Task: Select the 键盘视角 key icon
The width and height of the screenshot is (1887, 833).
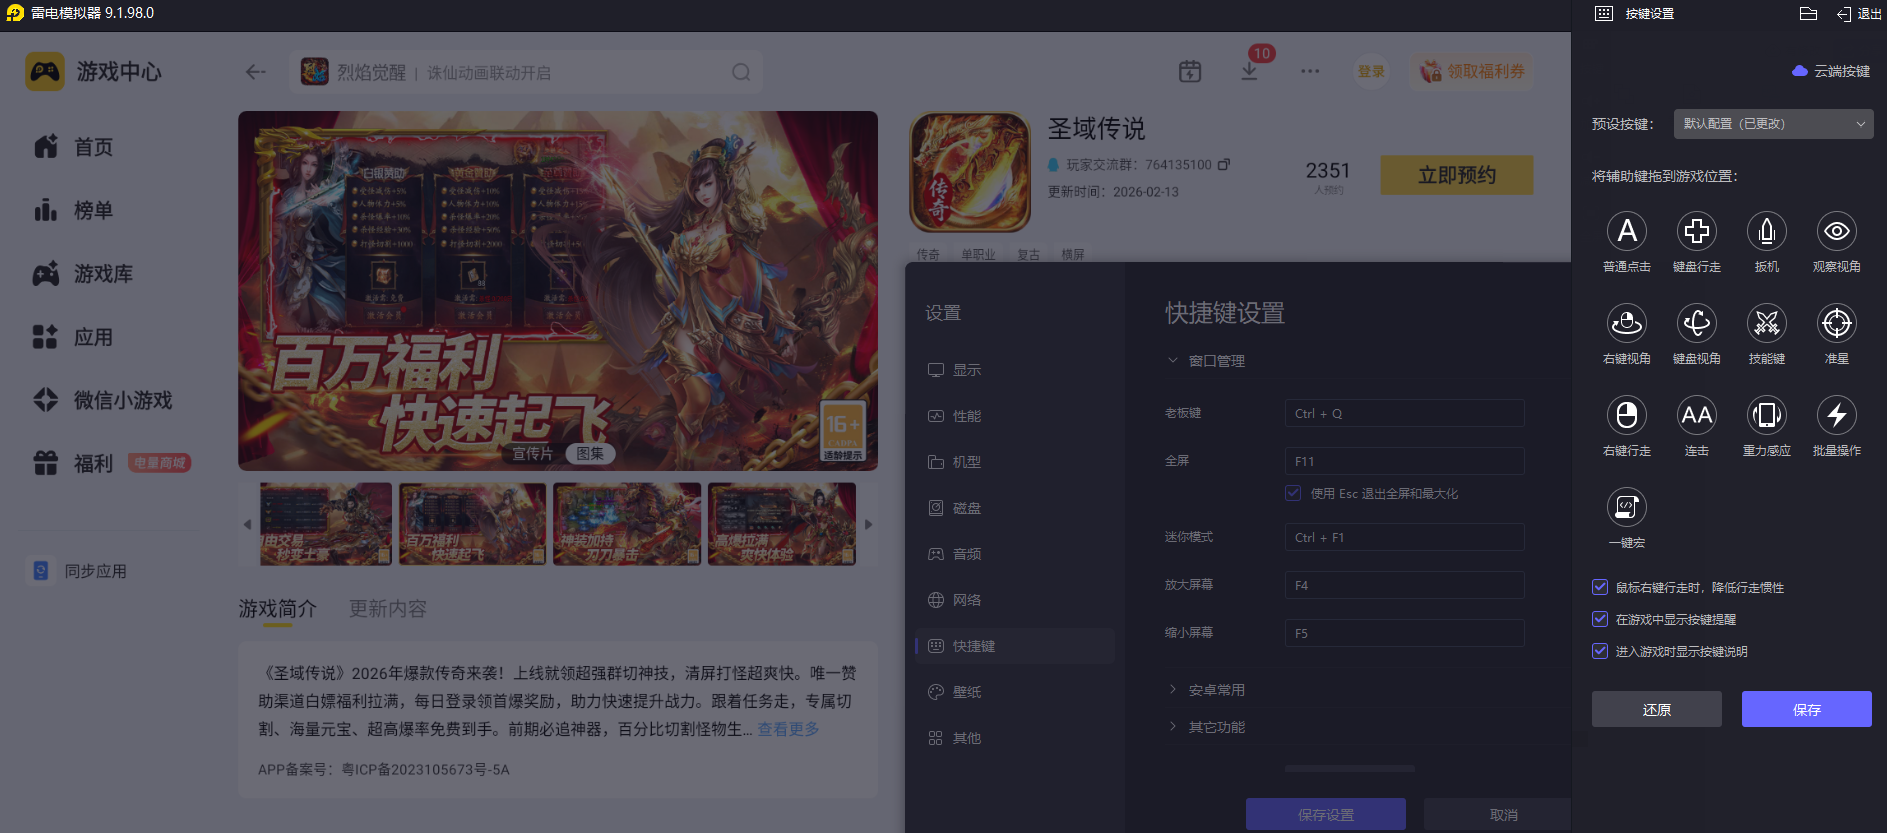Action: tap(1697, 323)
